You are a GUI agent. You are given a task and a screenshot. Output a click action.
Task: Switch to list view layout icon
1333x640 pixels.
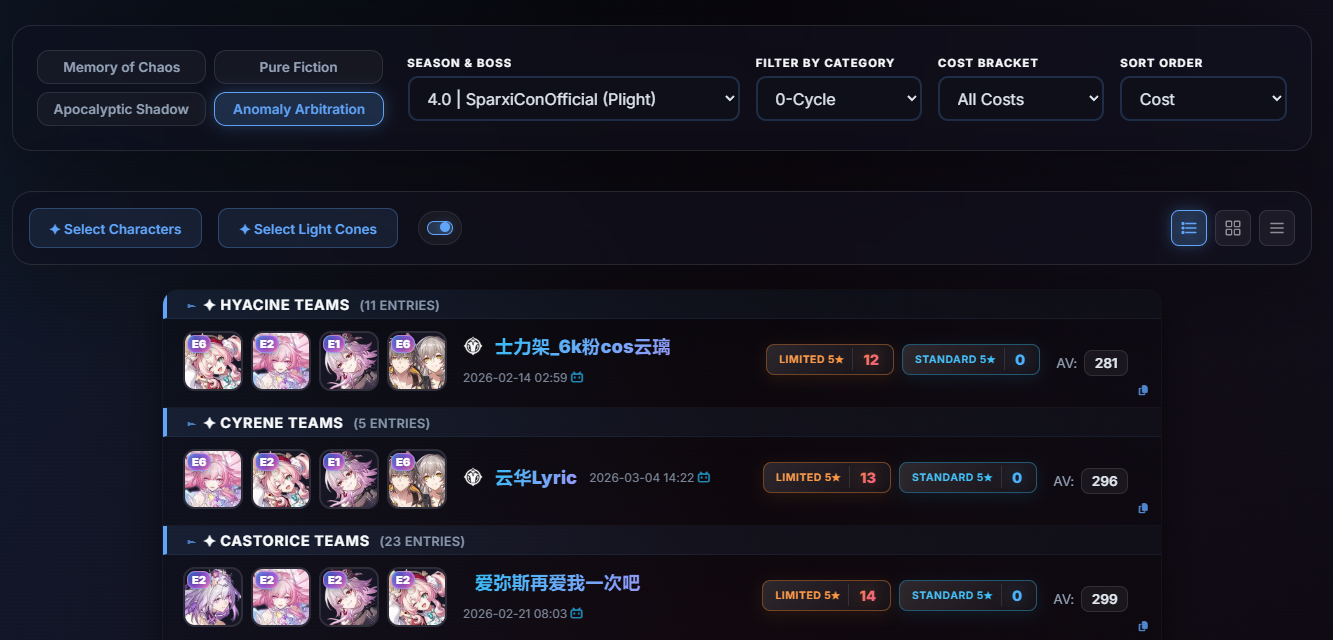click(1189, 228)
